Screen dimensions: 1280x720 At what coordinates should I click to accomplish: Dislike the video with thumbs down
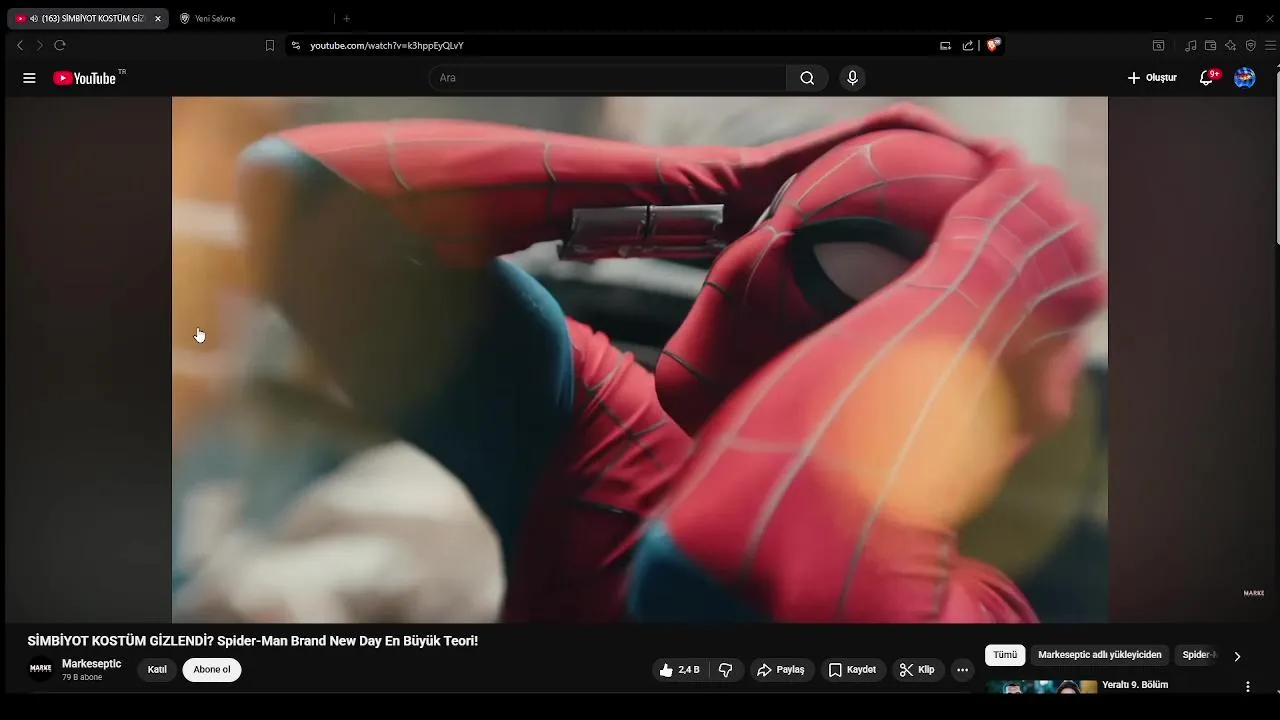pyautogui.click(x=727, y=670)
